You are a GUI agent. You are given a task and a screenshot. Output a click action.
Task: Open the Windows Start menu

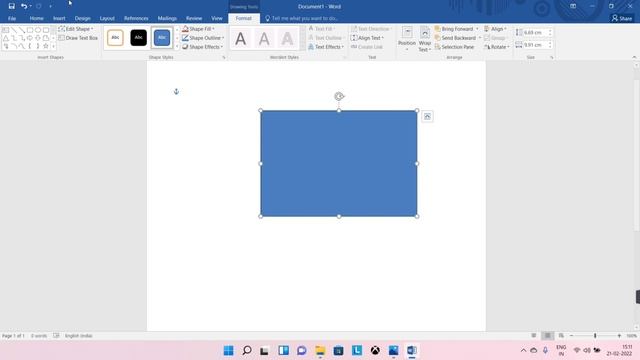(x=229, y=350)
